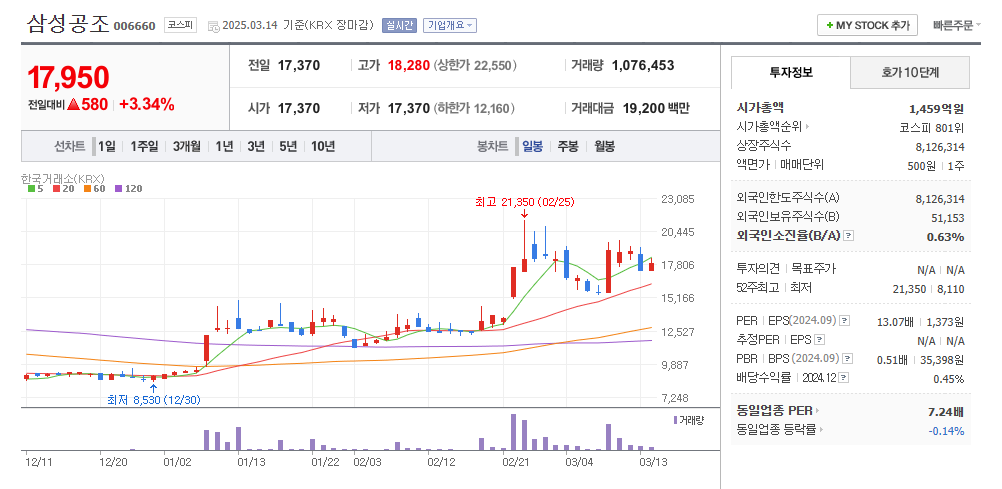Screen dimensions: 1002x489
Task: Click the 봉차트 label
Action: point(492,146)
